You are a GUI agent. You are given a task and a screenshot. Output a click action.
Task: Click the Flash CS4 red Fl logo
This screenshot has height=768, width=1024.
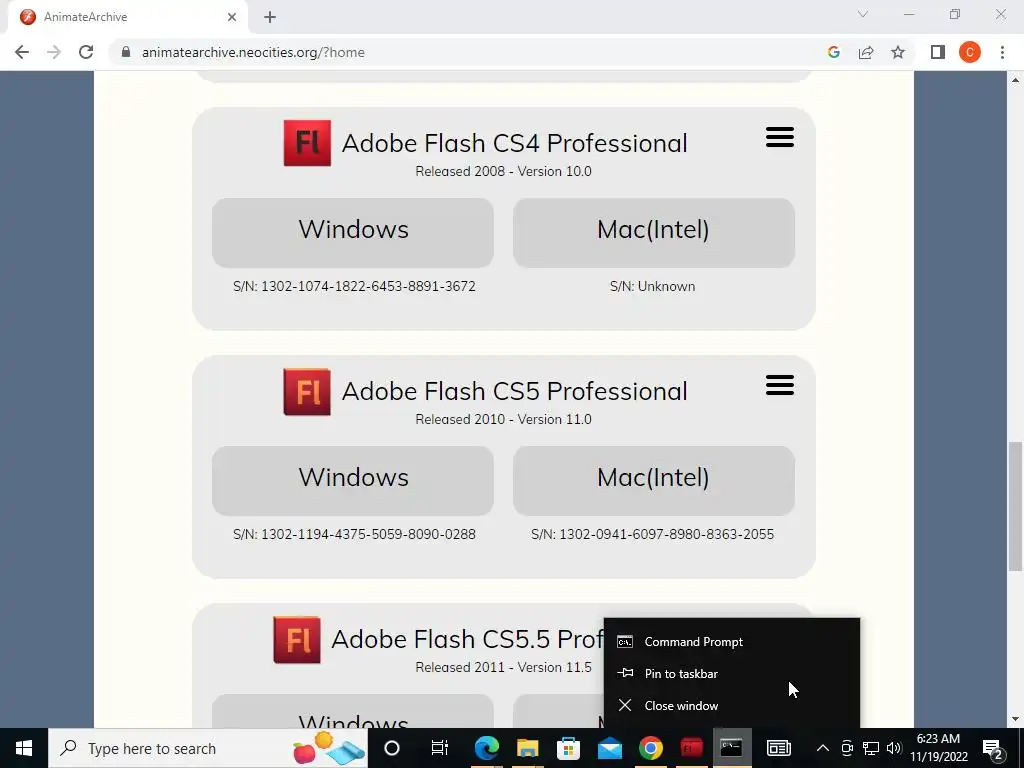tap(307, 143)
